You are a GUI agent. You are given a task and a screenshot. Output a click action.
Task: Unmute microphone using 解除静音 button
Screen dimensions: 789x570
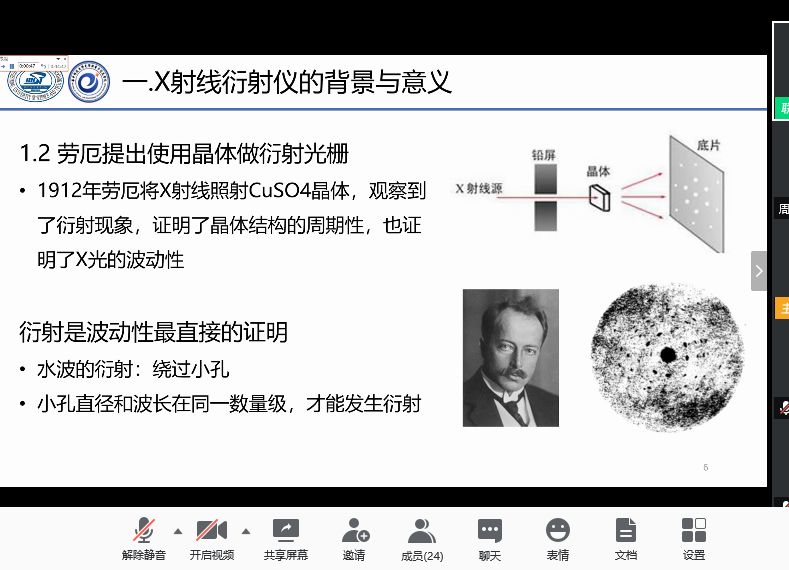click(144, 539)
